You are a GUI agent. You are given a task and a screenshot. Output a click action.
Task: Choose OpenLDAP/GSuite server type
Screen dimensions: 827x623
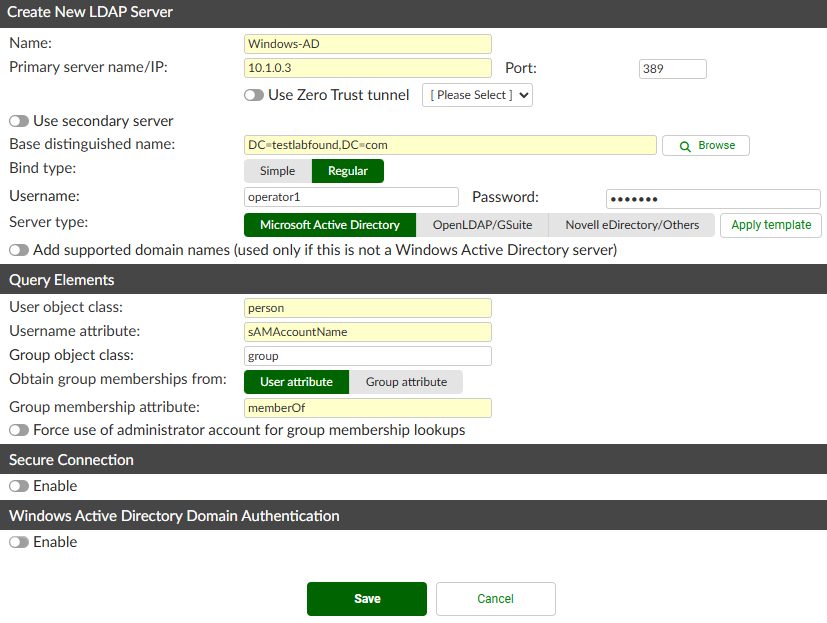(x=483, y=225)
